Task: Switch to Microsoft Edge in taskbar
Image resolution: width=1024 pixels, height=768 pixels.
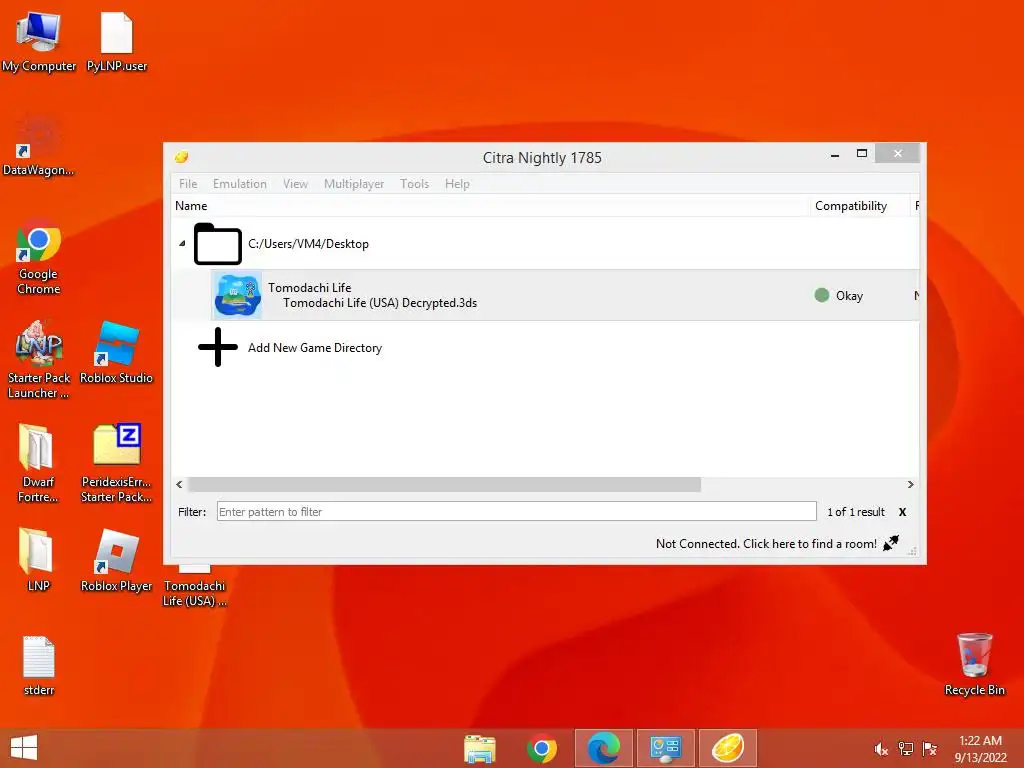Action: (603, 748)
